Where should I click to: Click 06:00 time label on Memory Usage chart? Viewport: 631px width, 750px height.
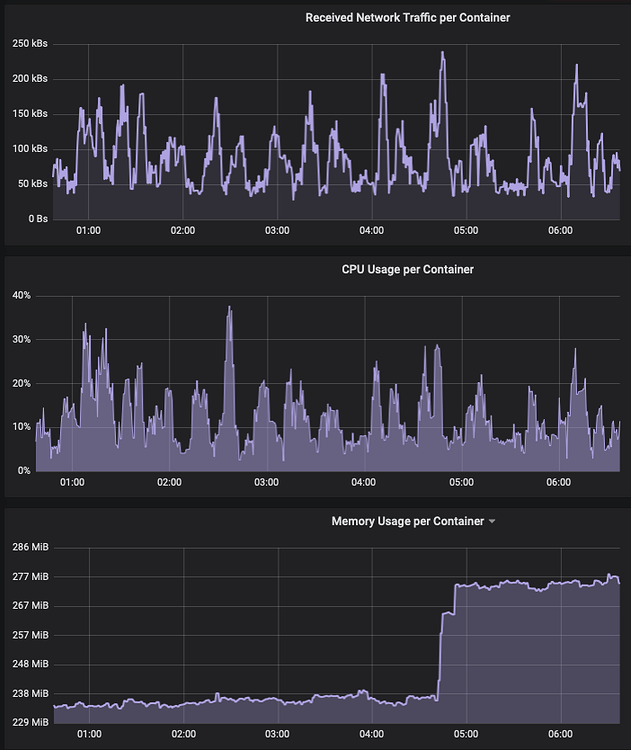(x=560, y=734)
